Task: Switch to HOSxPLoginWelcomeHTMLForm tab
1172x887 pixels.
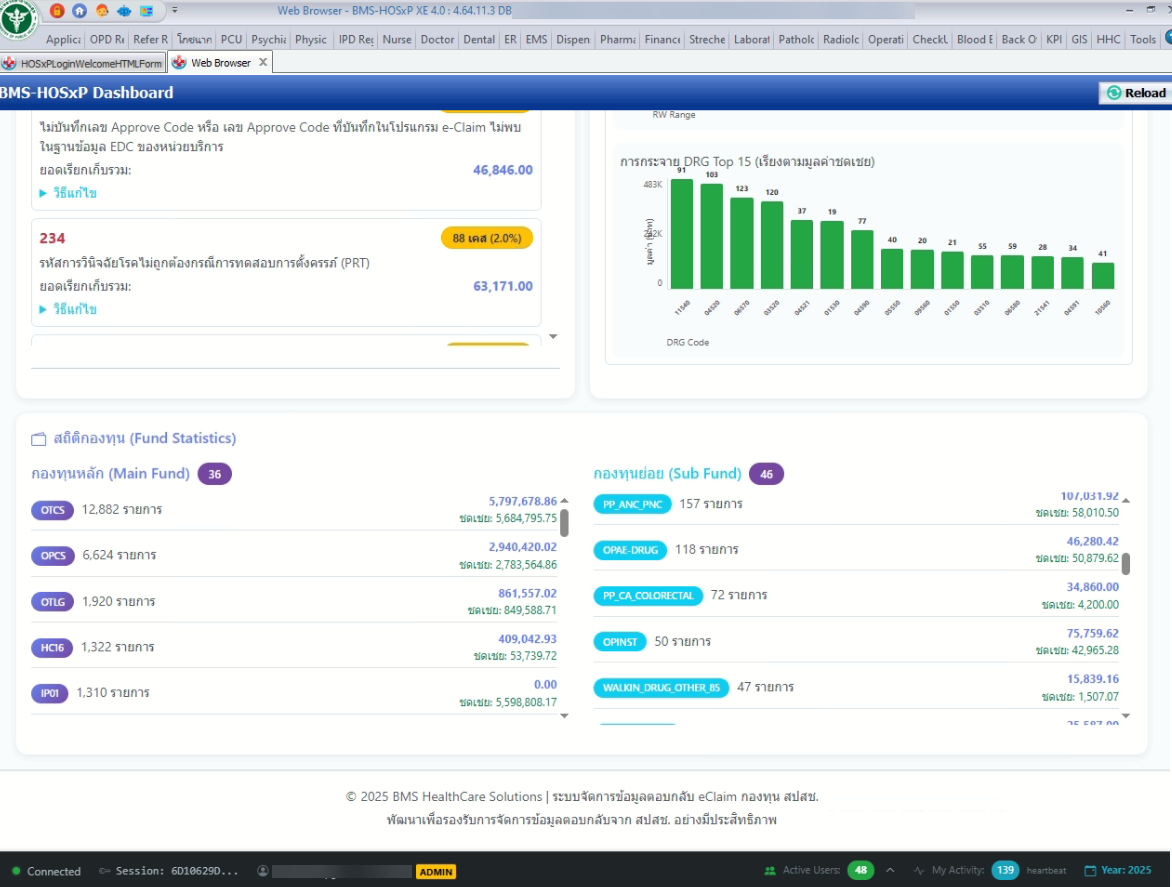Action: point(83,63)
